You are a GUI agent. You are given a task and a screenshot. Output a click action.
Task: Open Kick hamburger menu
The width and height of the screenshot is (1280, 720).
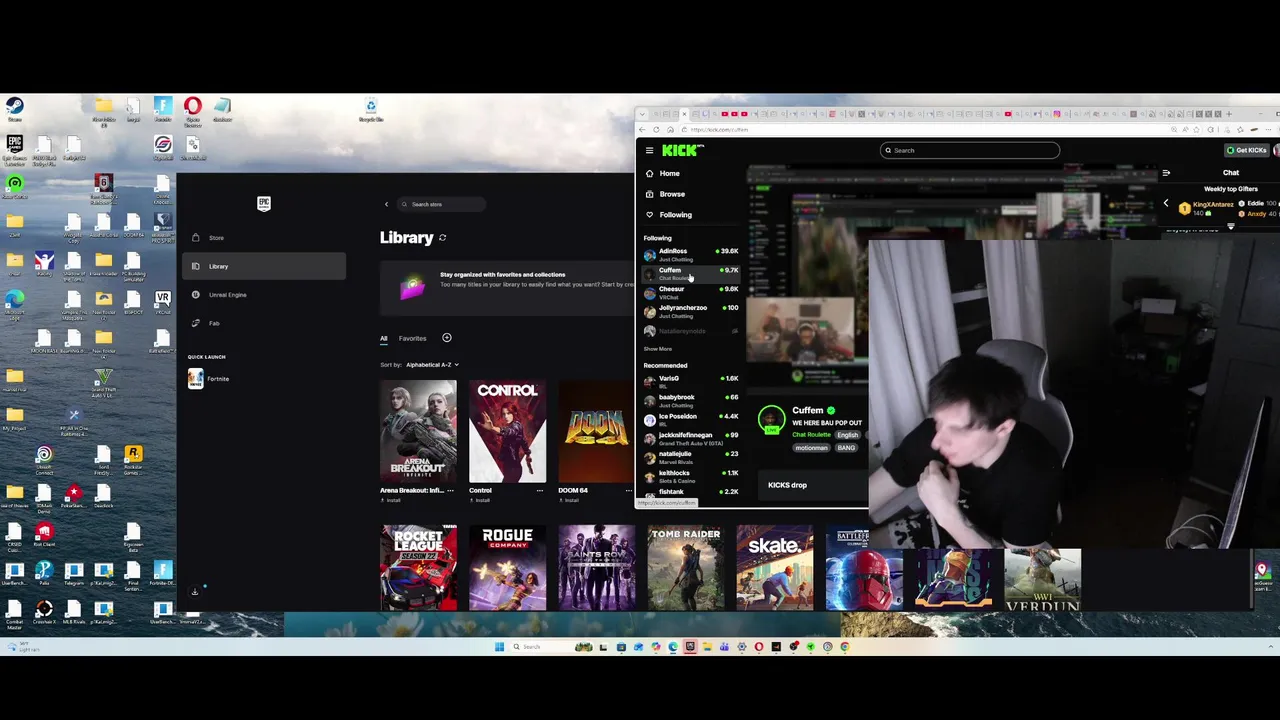[x=649, y=151]
